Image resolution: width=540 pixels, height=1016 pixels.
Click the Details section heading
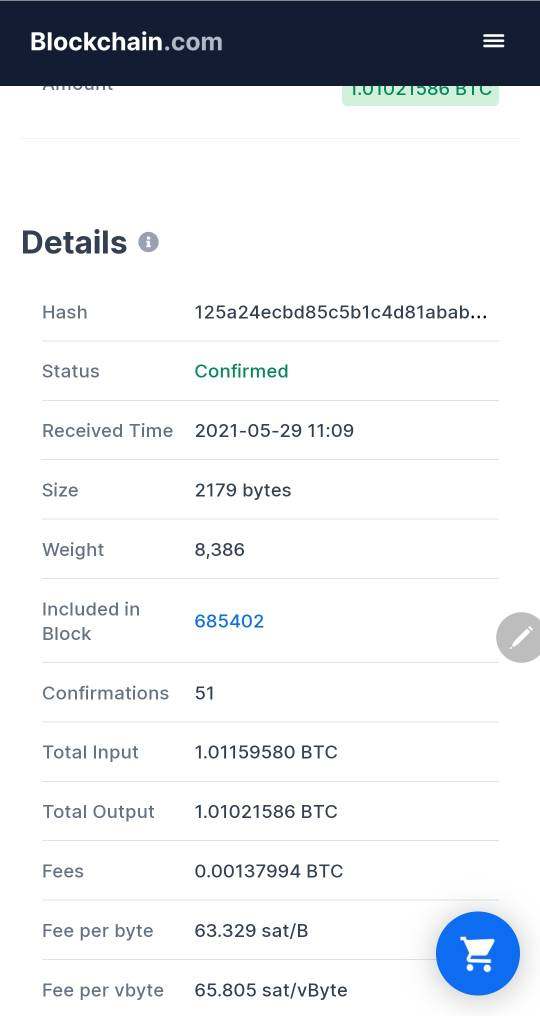[x=75, y=242]
